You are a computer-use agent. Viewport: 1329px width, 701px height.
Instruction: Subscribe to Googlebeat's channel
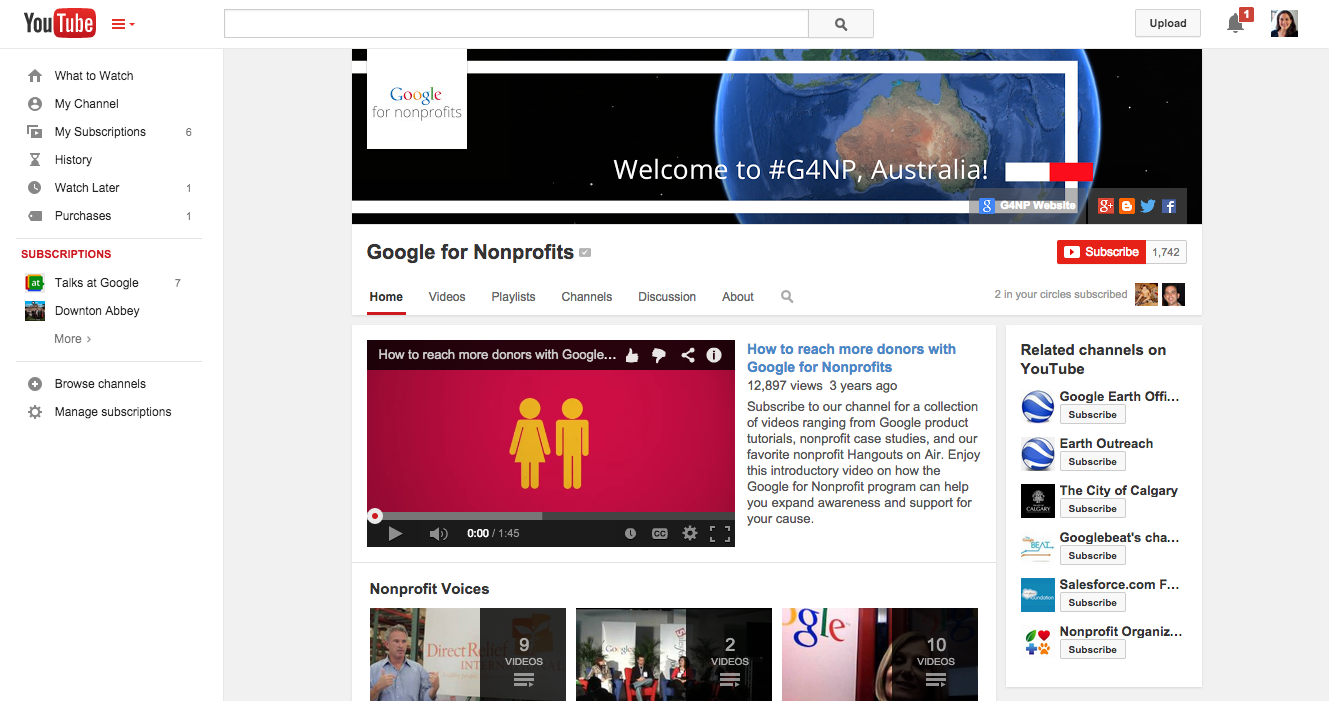pos(1093,555)
